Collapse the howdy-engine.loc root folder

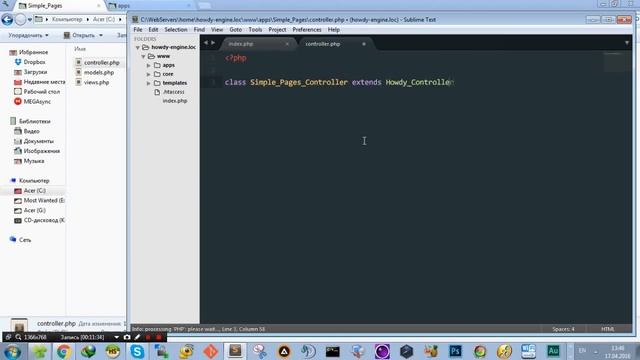138,47
